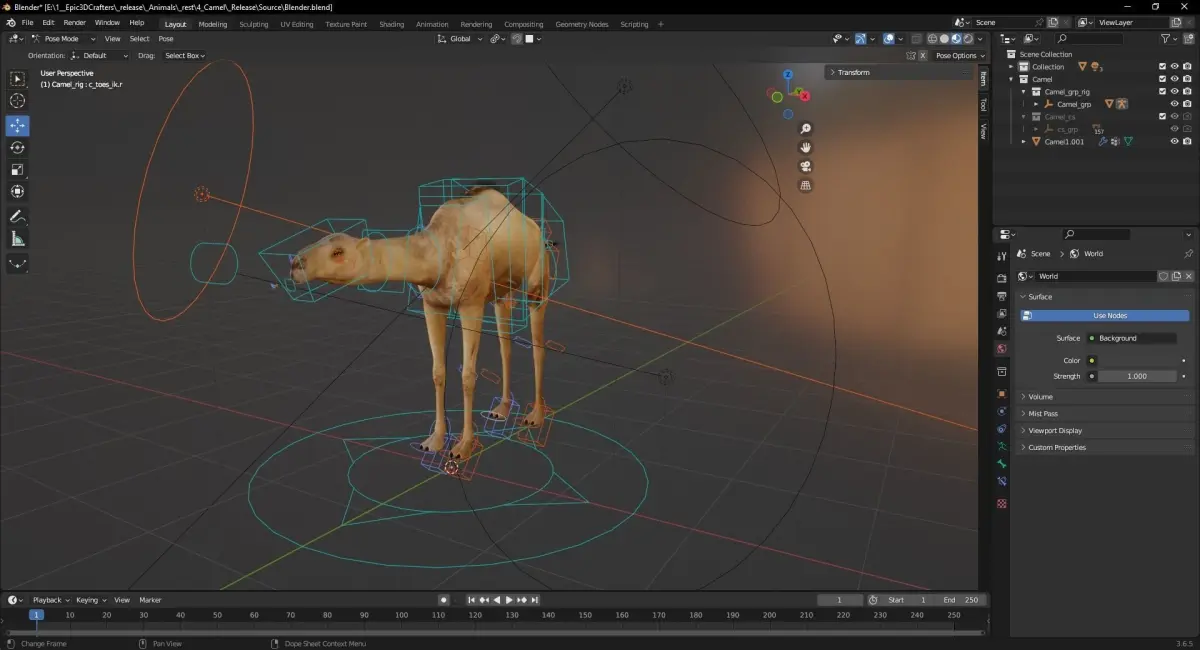Open the Object properties tab
1200x650 pixels.
(1002, 393)
